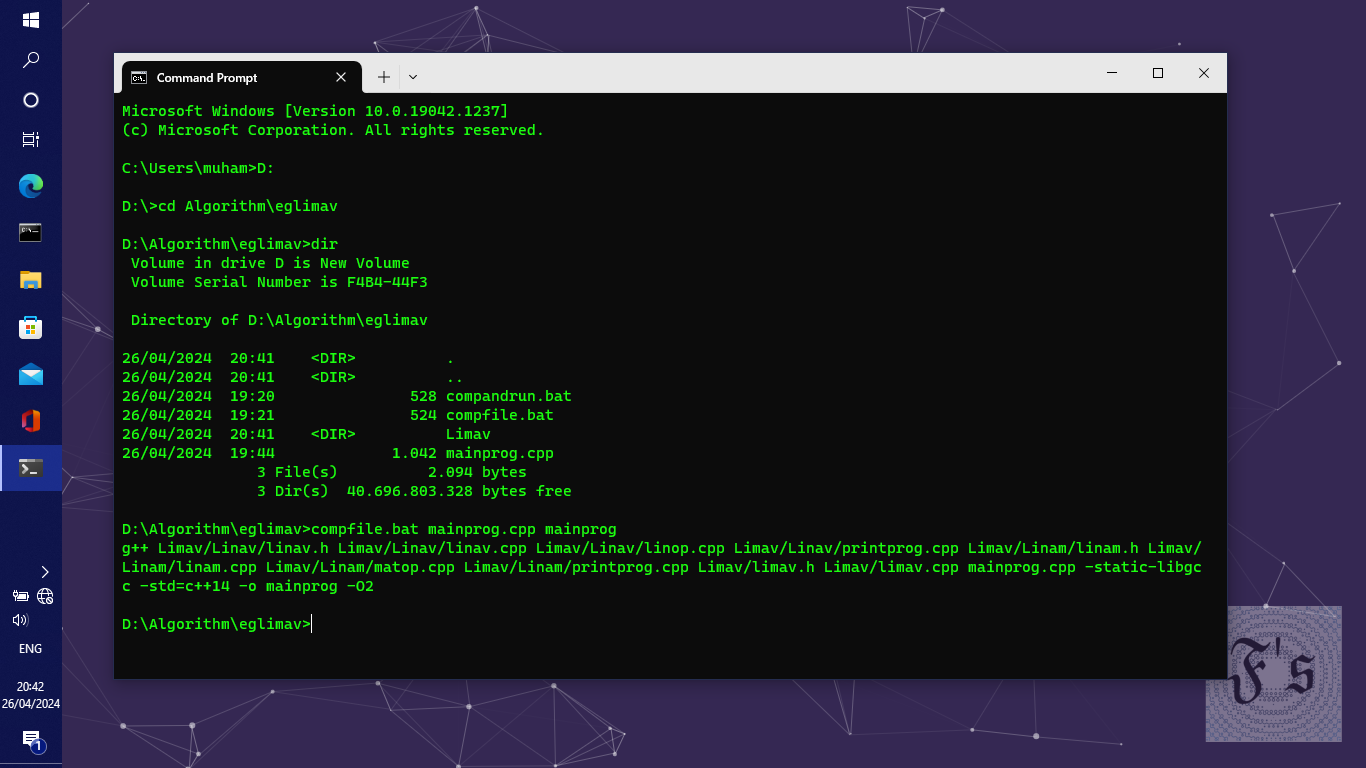Click the final prompt line with the cursor
This screenshot has height=768, width=1366.
pyautogui.click(x=217, y=624)
